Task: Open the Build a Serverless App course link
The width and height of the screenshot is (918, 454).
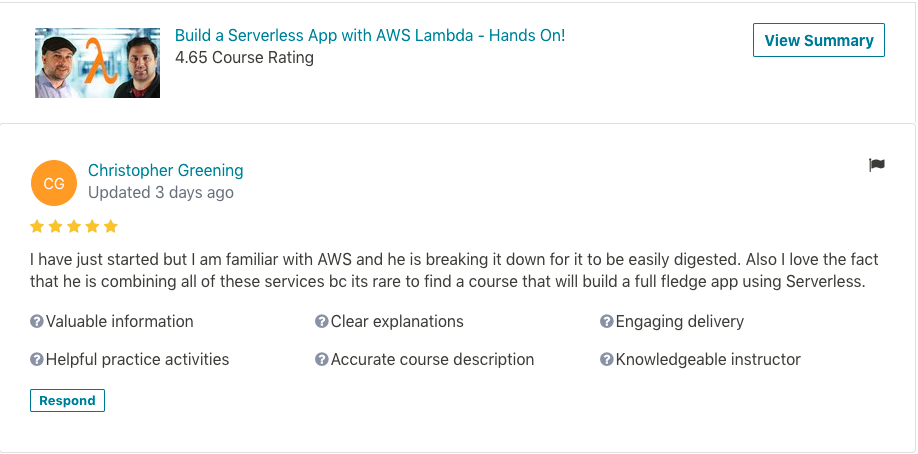Action: point(370,35)
